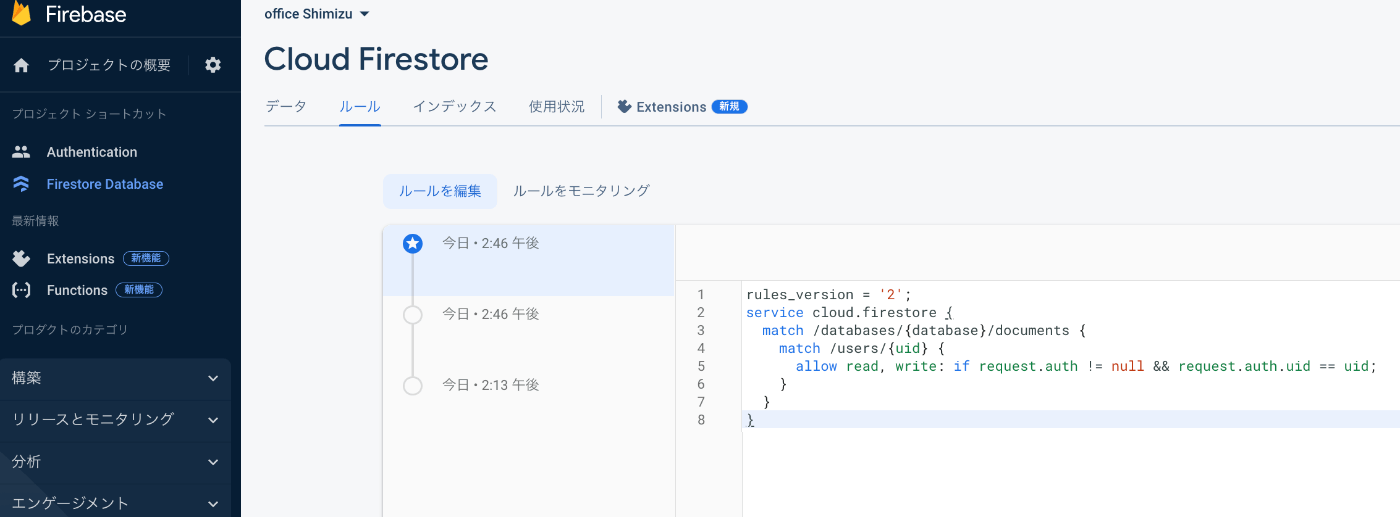Click code line match /databases/{database}/documents
Screen dimensions: 1400x517
[923, 330]
